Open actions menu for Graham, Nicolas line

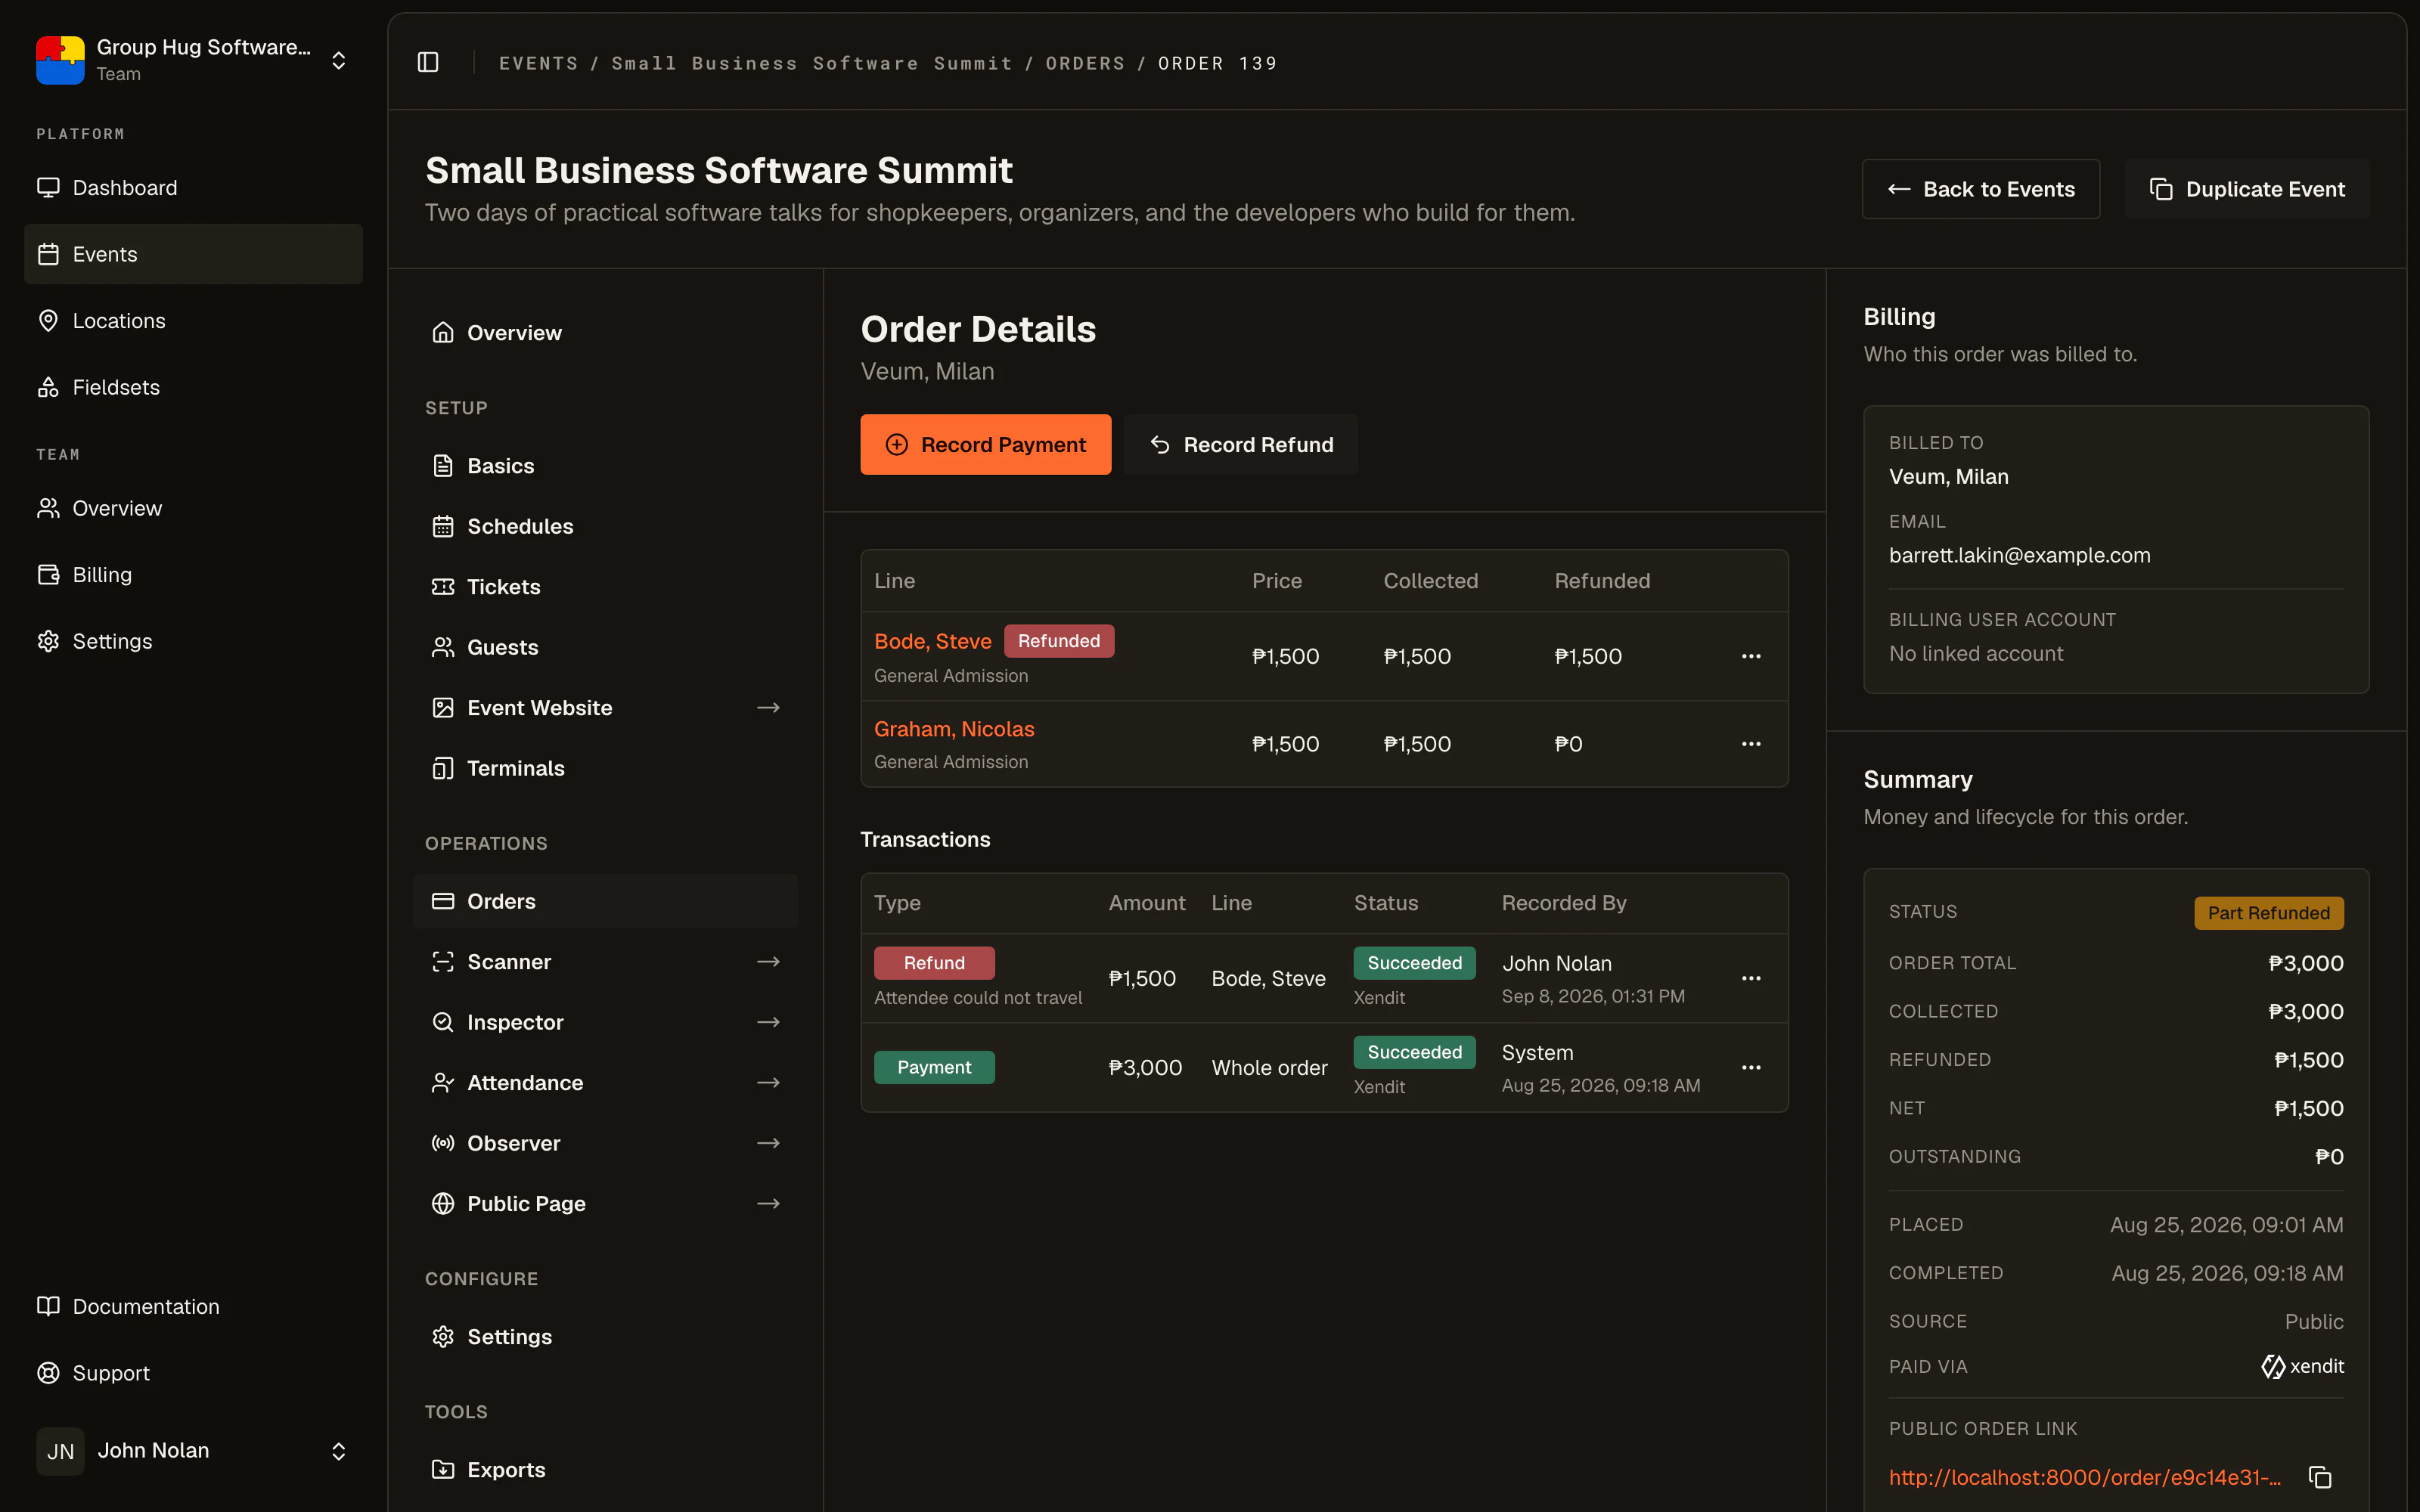(x=1751, y=744)
